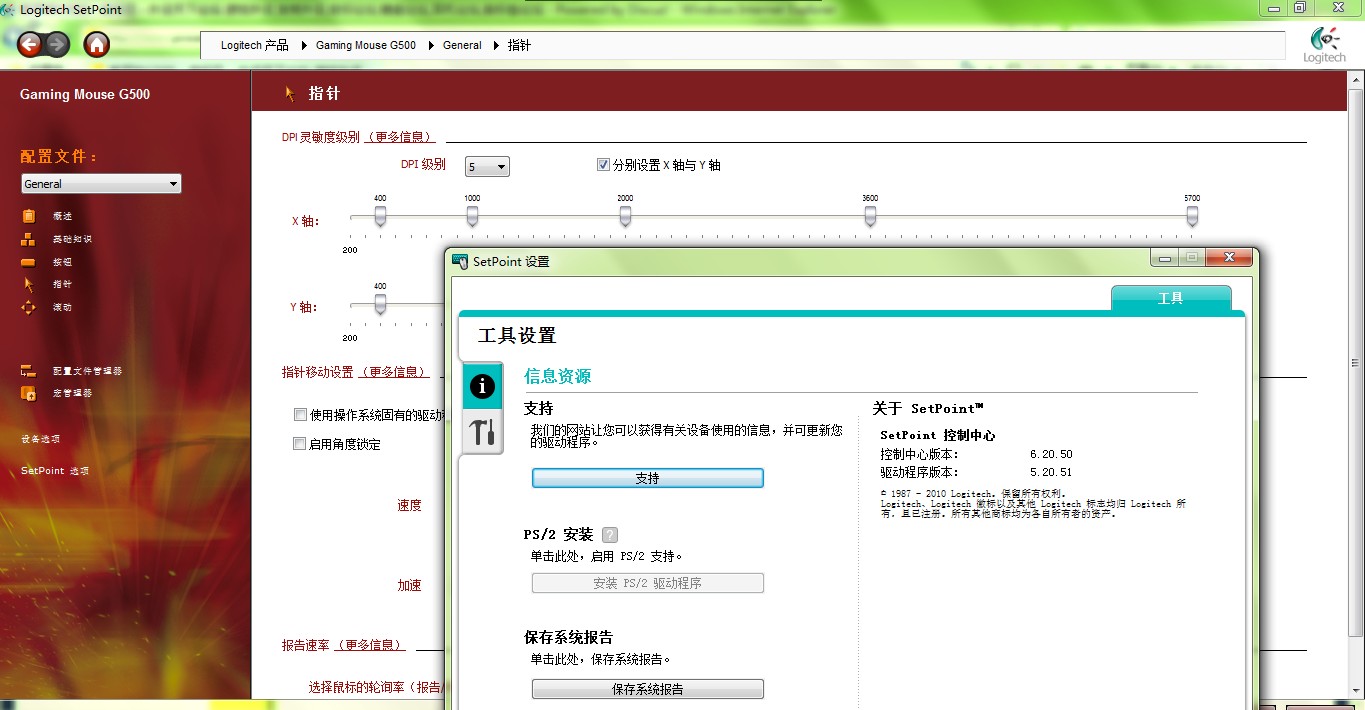The height and width of the screenshot is (710, 1365).
Task: Click the pointer icon beside 指针 header
Action: 290,94
